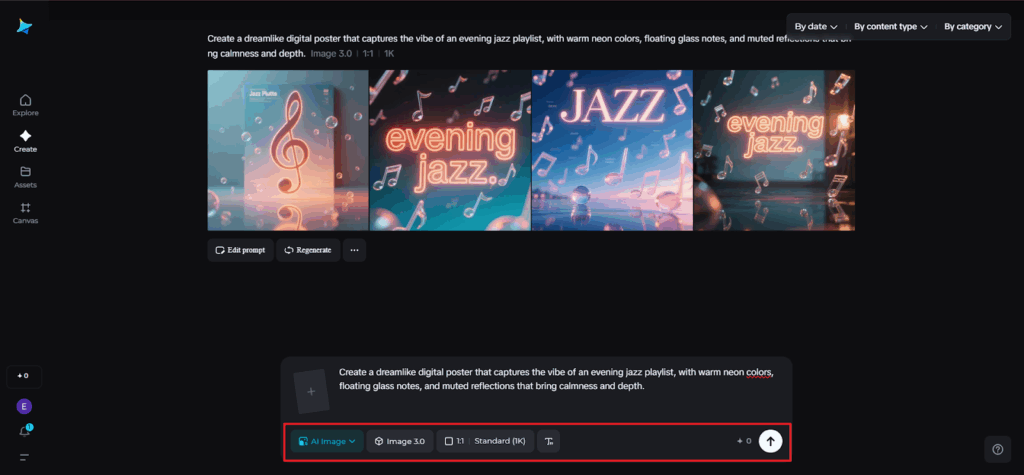This screenshot has height=475, width=1024.
Task: Click the text tool icon in prompt bar
Action: pos(548,441)
